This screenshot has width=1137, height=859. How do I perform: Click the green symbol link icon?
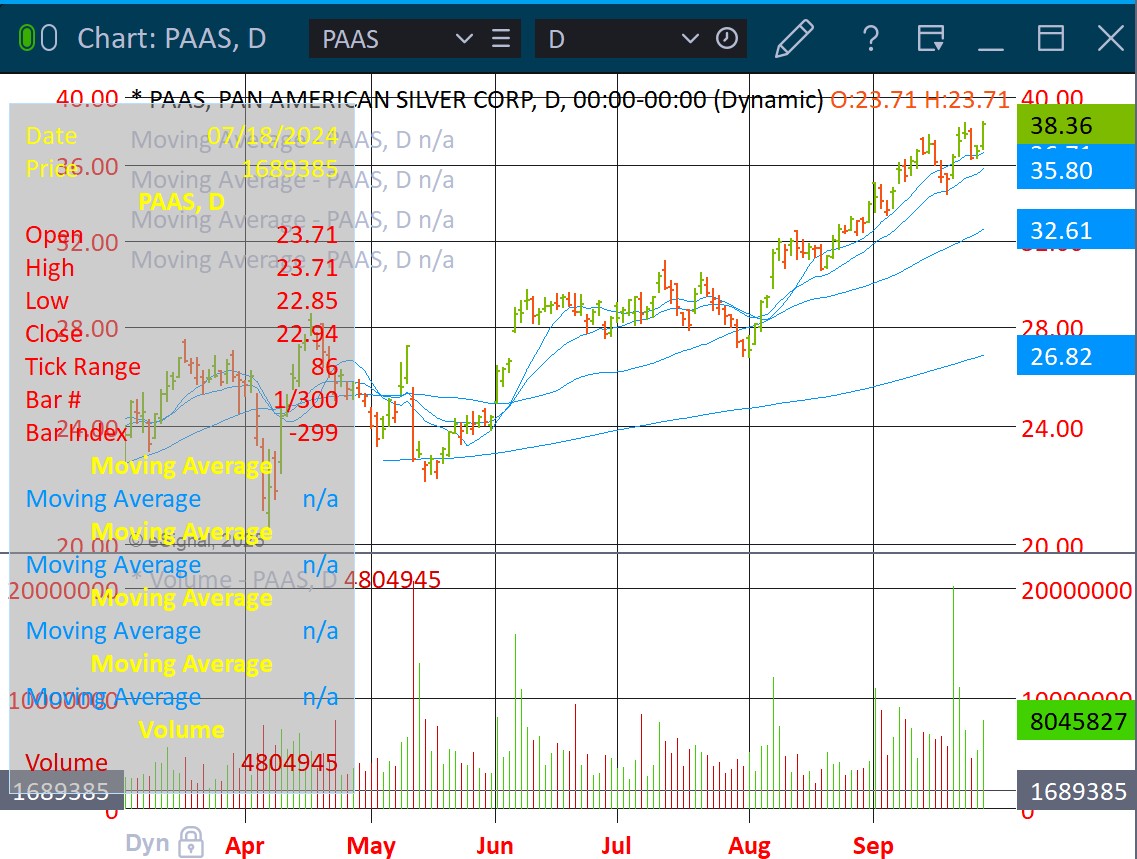pos(39,39)
